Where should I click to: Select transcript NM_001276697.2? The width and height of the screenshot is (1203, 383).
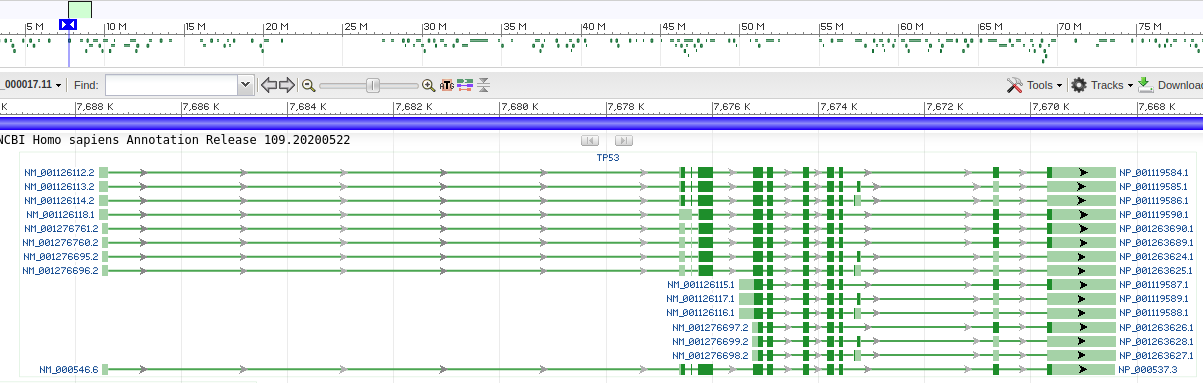point(710,328)
